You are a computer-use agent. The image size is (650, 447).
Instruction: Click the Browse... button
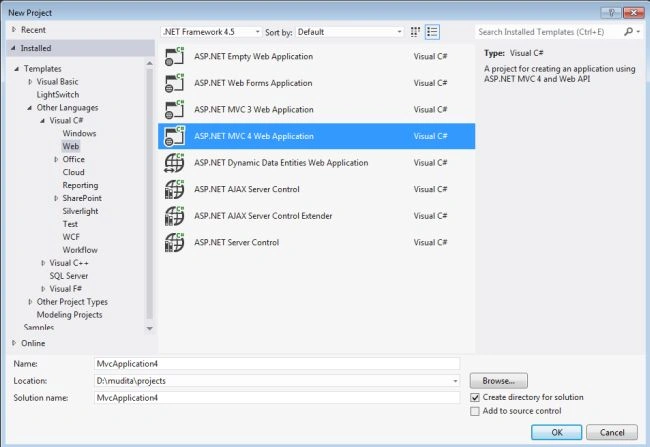499,381
